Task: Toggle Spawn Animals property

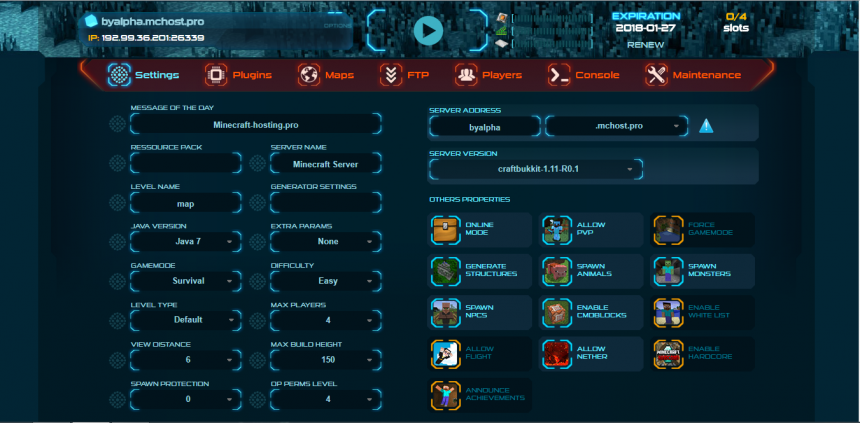Action: [591, 271]
